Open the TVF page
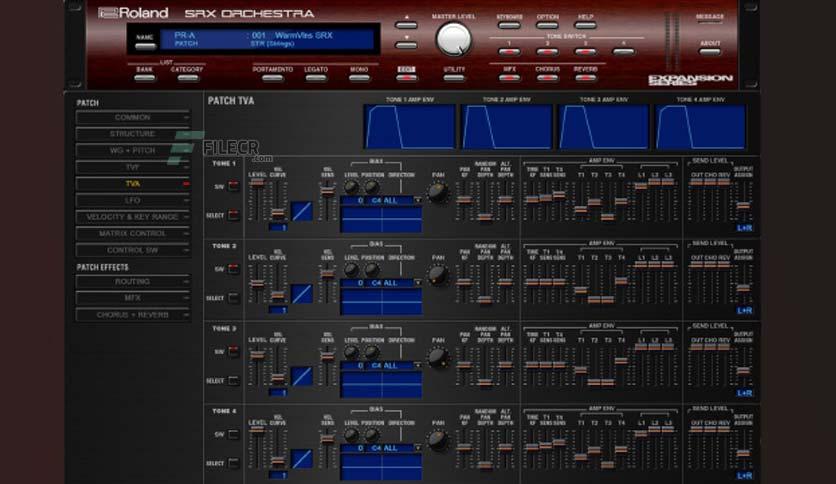The image size is (836, 484). (x=133, y=167)
